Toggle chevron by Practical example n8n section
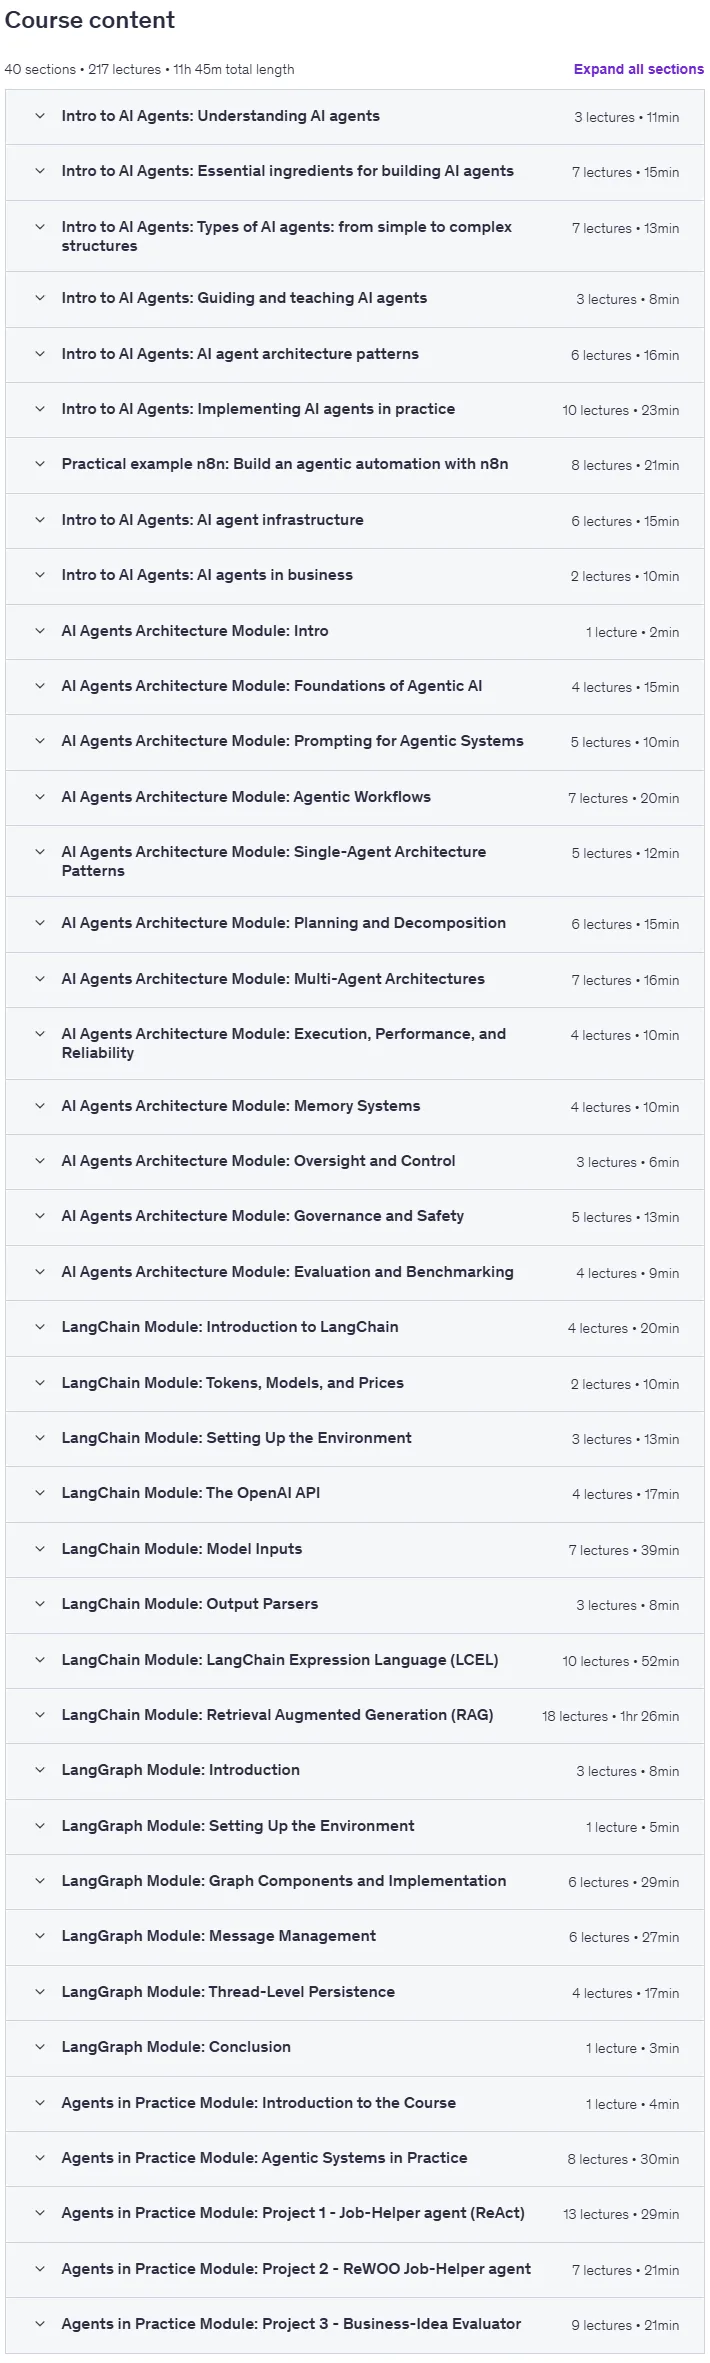Viewport: 710px width, 2363px height. (40, 464)
